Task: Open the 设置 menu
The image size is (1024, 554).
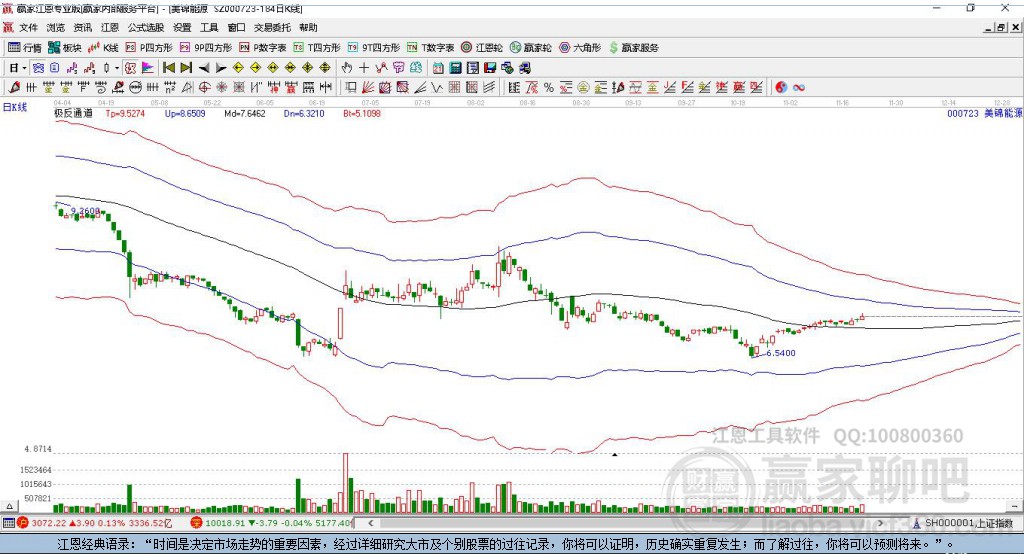Action: (x=182, y=27)
